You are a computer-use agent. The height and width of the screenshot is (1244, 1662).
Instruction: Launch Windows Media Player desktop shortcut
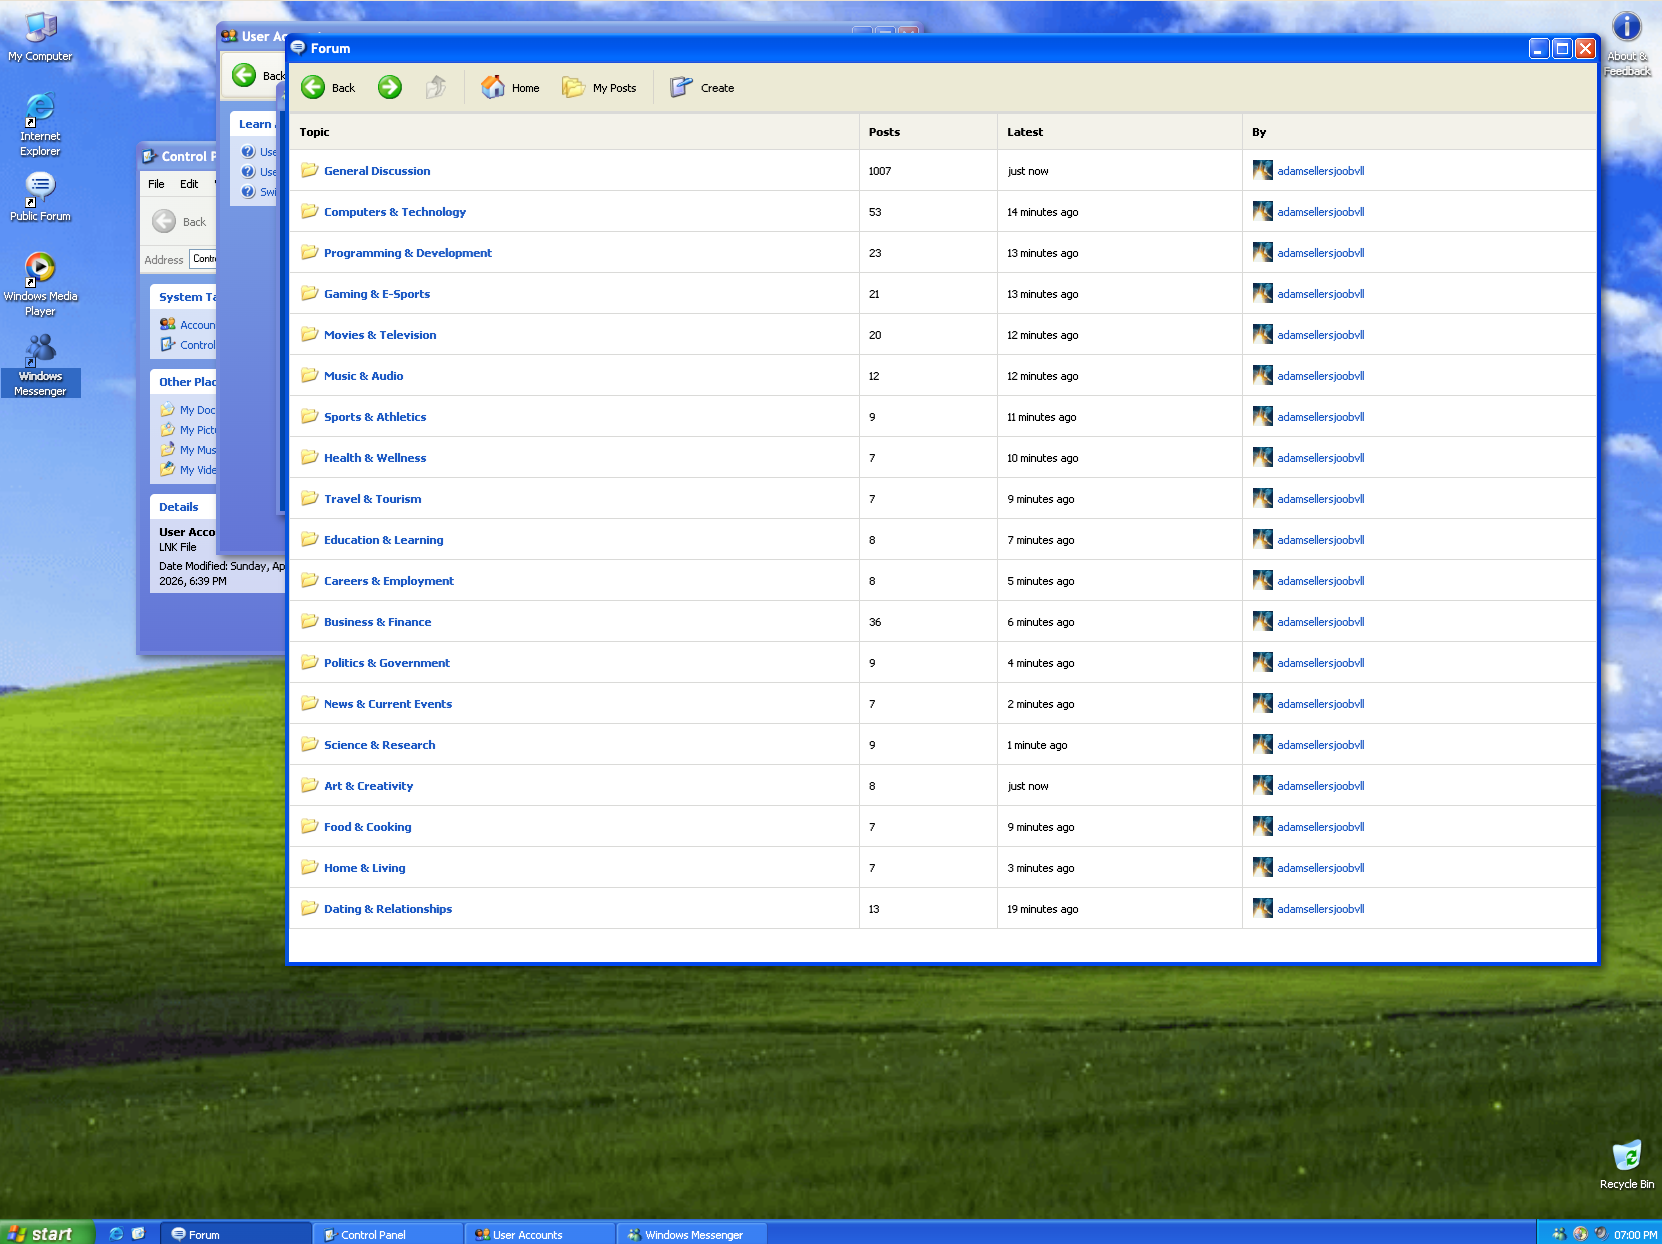coord(40,283)
